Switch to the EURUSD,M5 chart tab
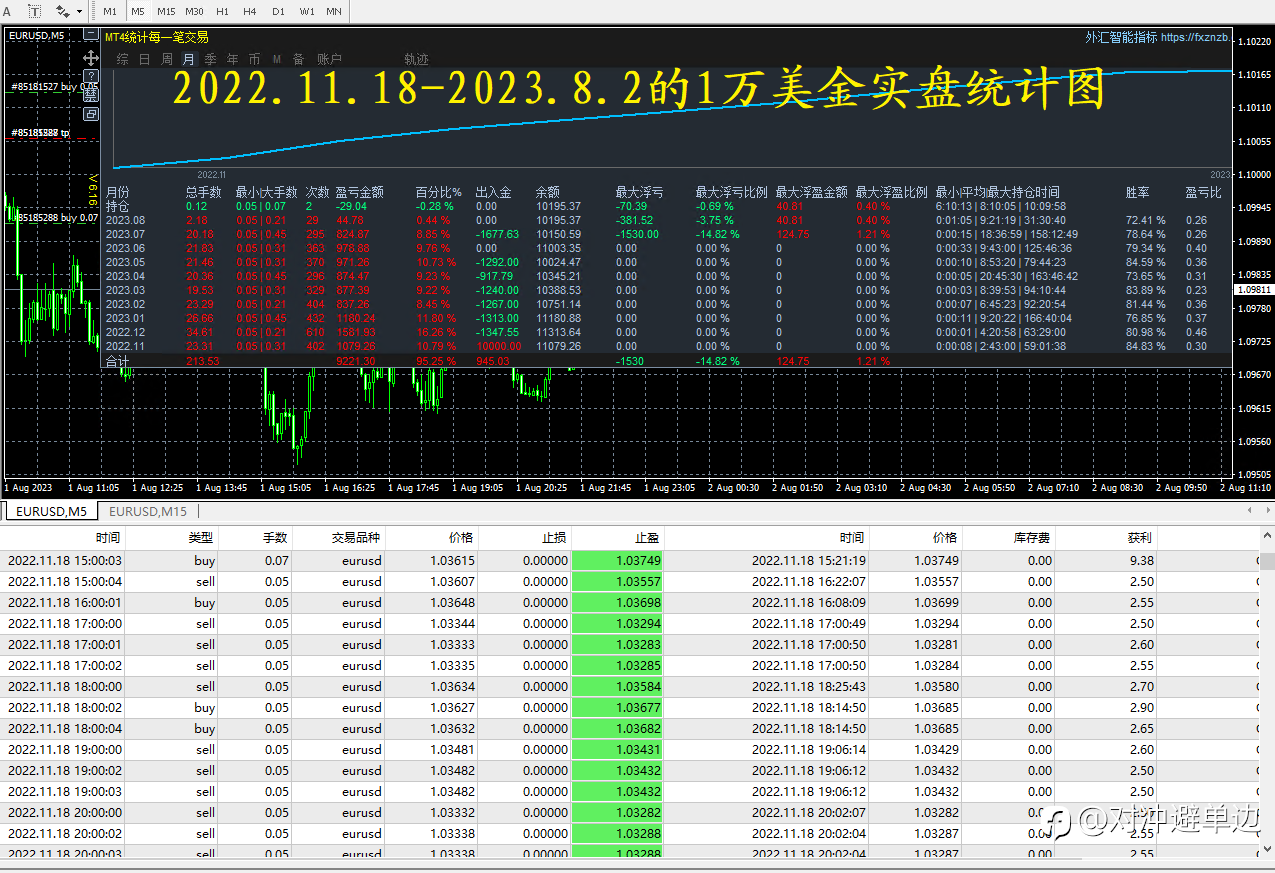The width and height of the screenshot is (1275, 873). (50, 511)
